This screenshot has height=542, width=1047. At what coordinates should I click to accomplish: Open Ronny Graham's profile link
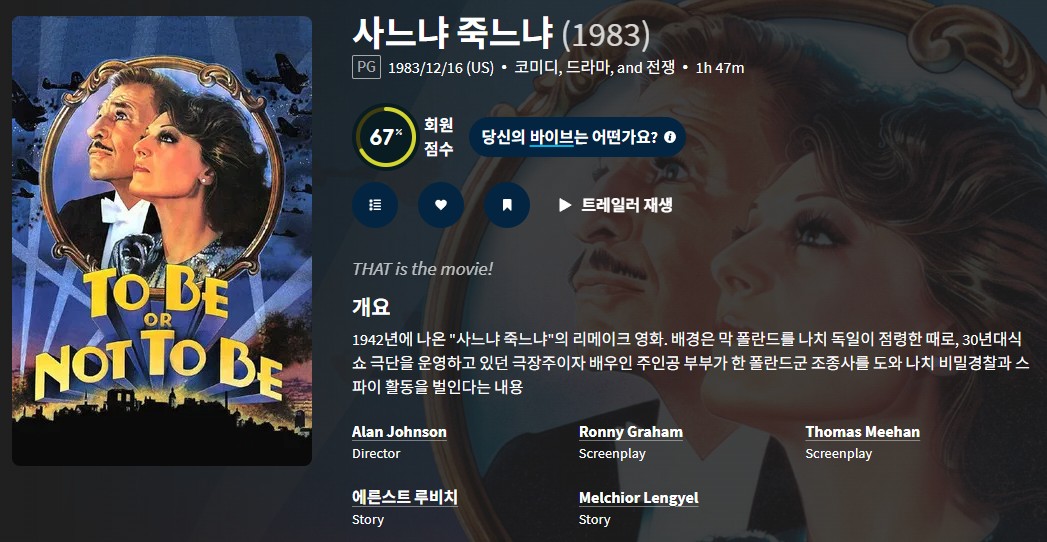pyautogui.click(x=630, y=432)
